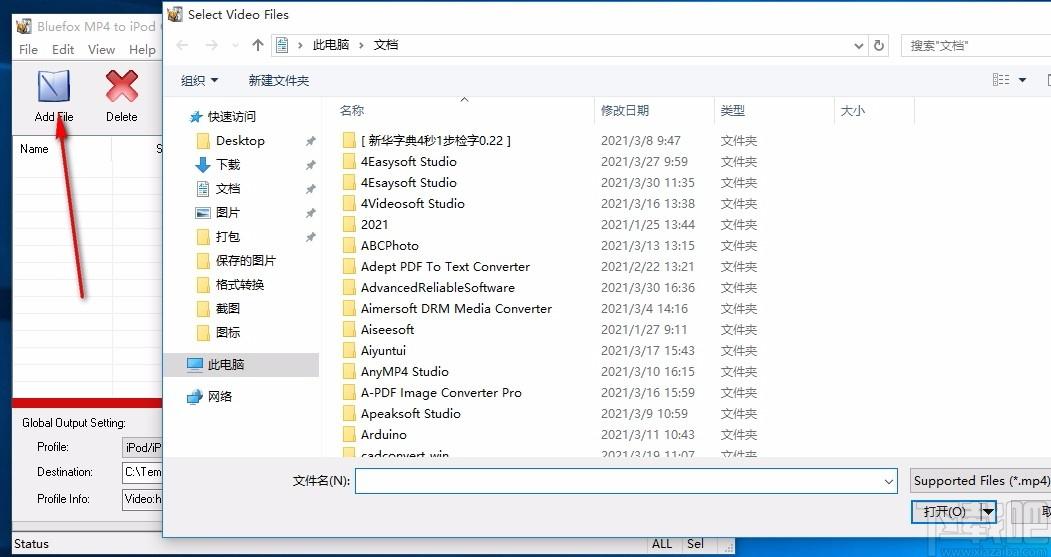Go forward with the dialog's forward arrow
This screenshot has width=1051, height=557.
[212, 45]
